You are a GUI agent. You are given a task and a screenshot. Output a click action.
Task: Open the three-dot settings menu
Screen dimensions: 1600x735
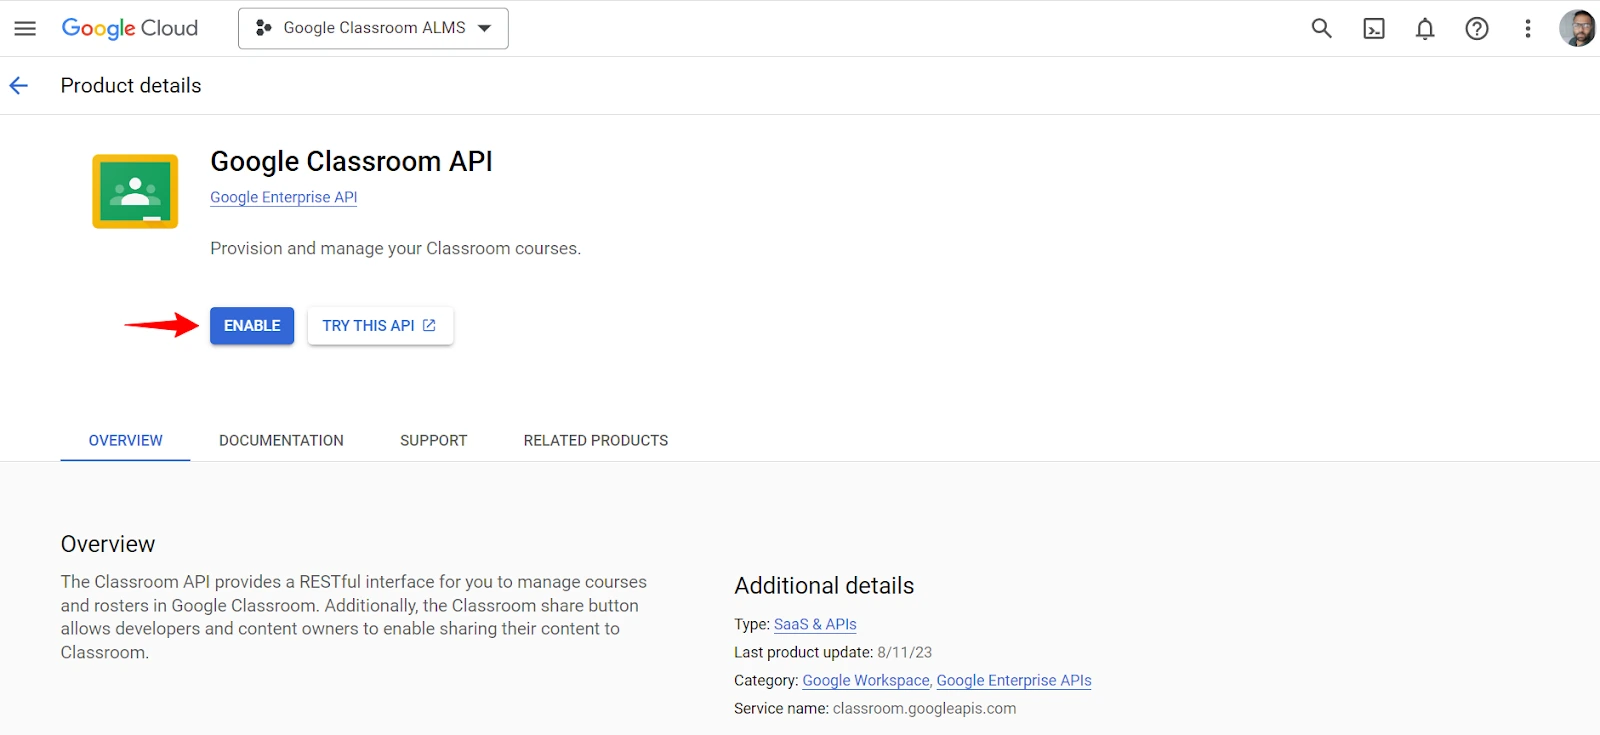pos(1528,28)
